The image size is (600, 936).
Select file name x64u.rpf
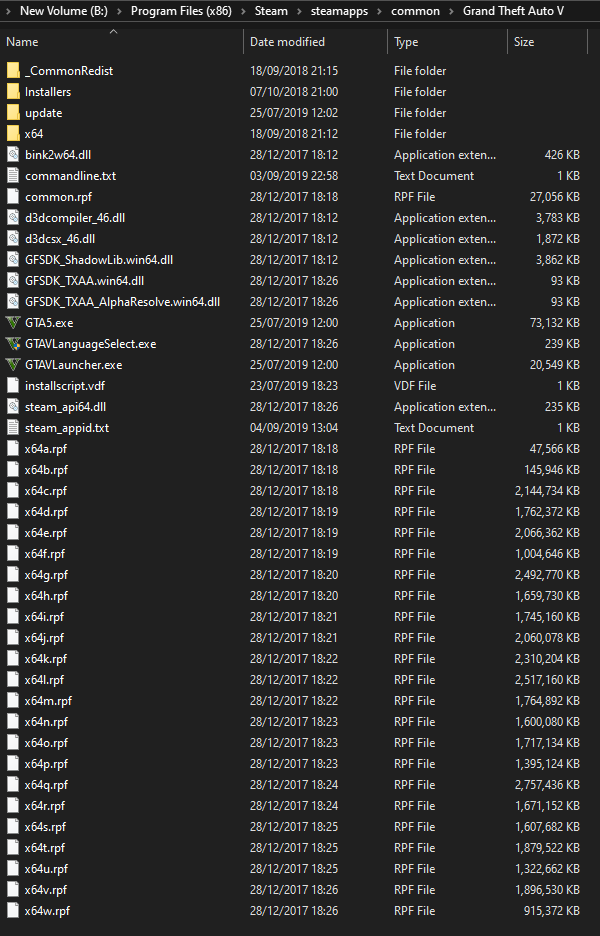46,869
